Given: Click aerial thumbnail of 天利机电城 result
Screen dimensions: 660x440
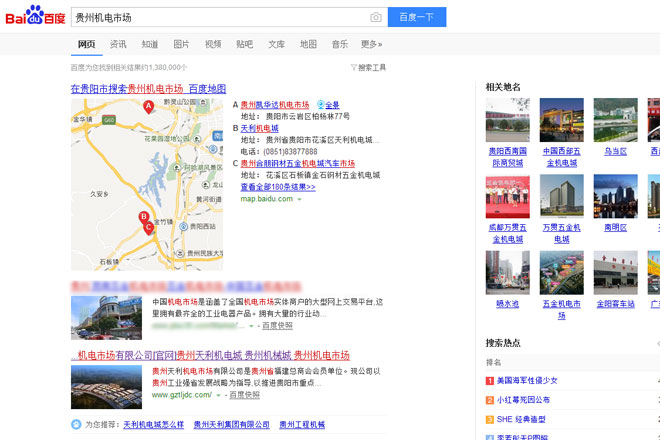Looking at the screenshot, I should click(106, 387).
